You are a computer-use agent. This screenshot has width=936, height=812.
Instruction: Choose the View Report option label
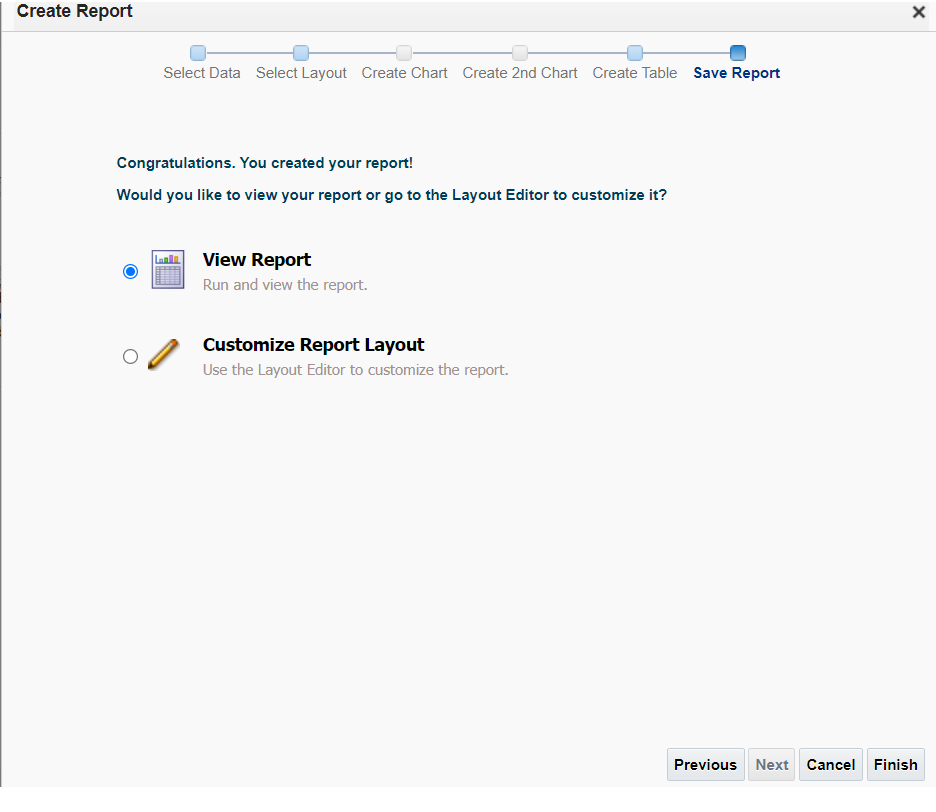pos(256,259)
